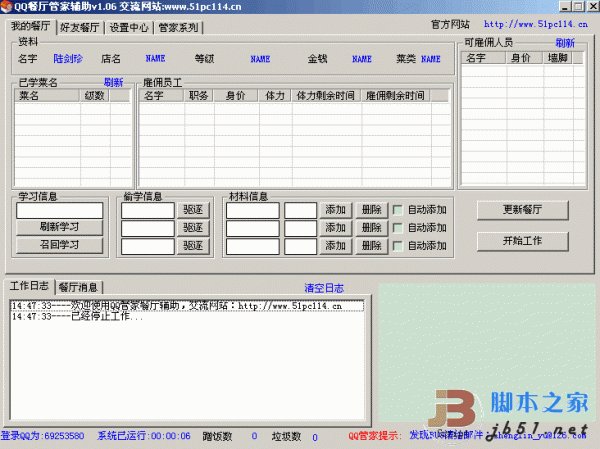Switch to the 我的餐厅 tab
Image resolution: width=600 pixels, height=449 pixels.
[31, 26]
